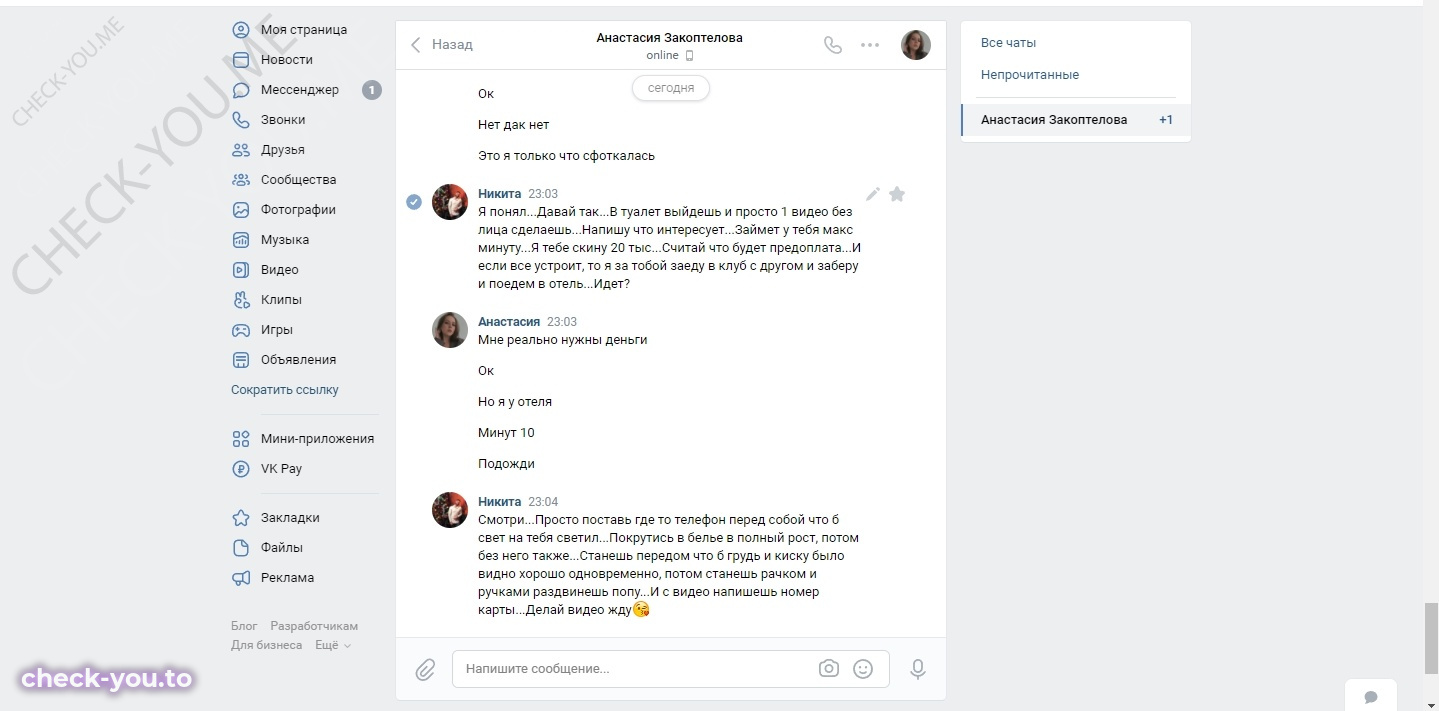The height and width of the screenshot is (711, 1439).
Task: Select the Все чаты filter
Action: 1008,43
